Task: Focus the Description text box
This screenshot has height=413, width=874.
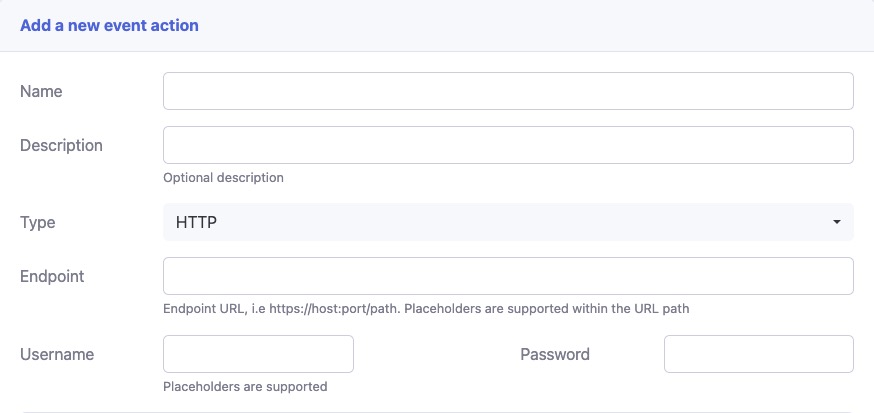Action: coord(508,145)
